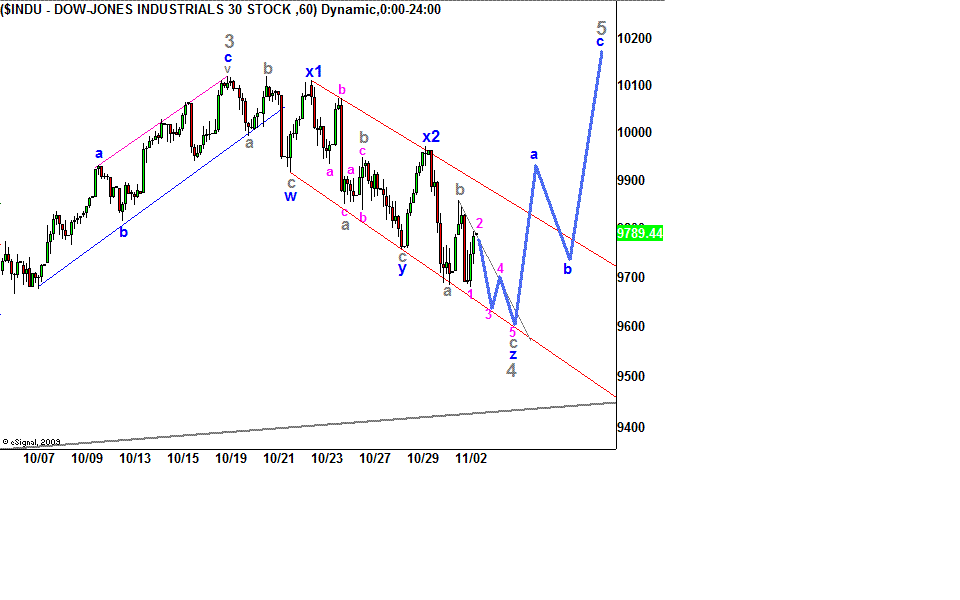Viewport: 960px width, 600px height.
Task: Select the magenta 3 label on projection
Action: click(488, 314)
